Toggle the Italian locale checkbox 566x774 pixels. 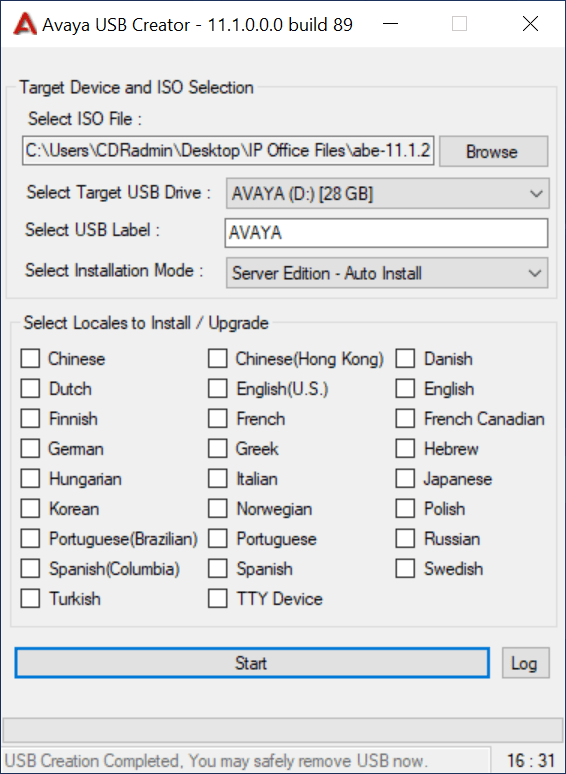coord(218,479)
